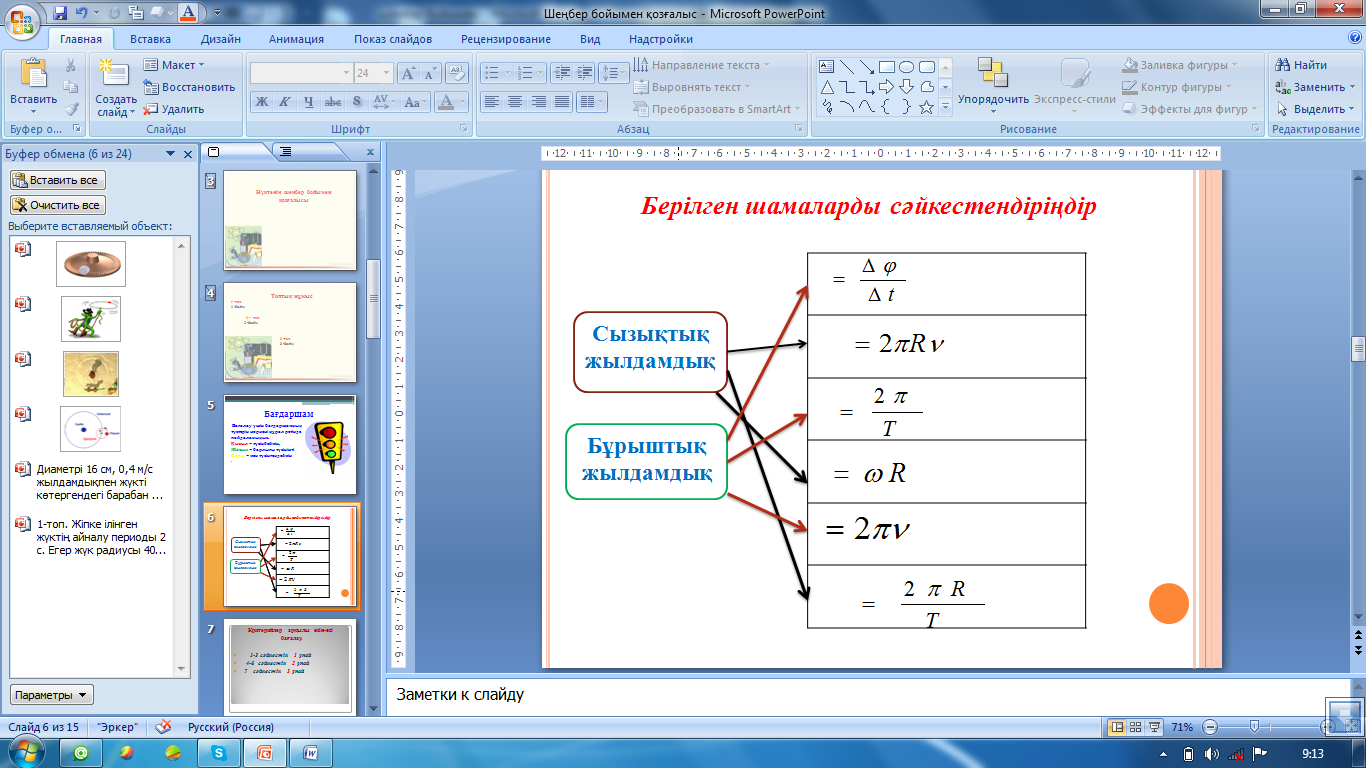Viewport: 1366px width, 768px height.
Task: Open the Рецензирование tab
Action: click(x=506, y=39)
